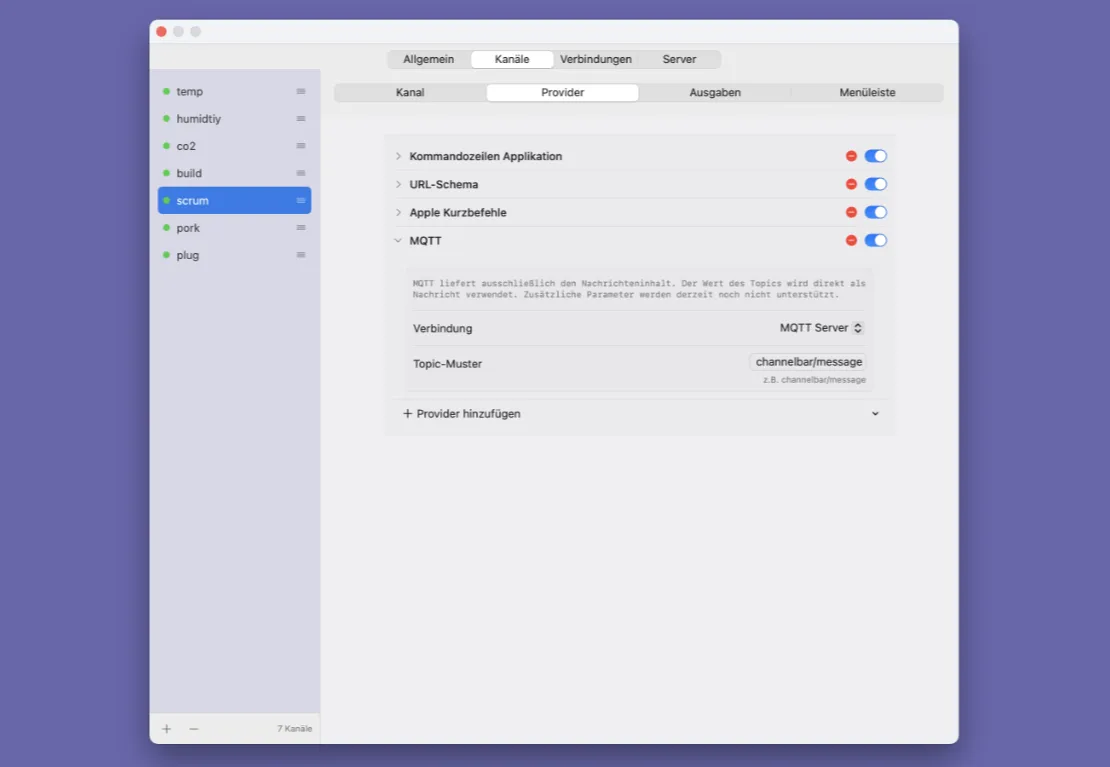The image size is (1110, 767).
Task: Click the Topic-Muster text field
Action: (x=809, y=362)
